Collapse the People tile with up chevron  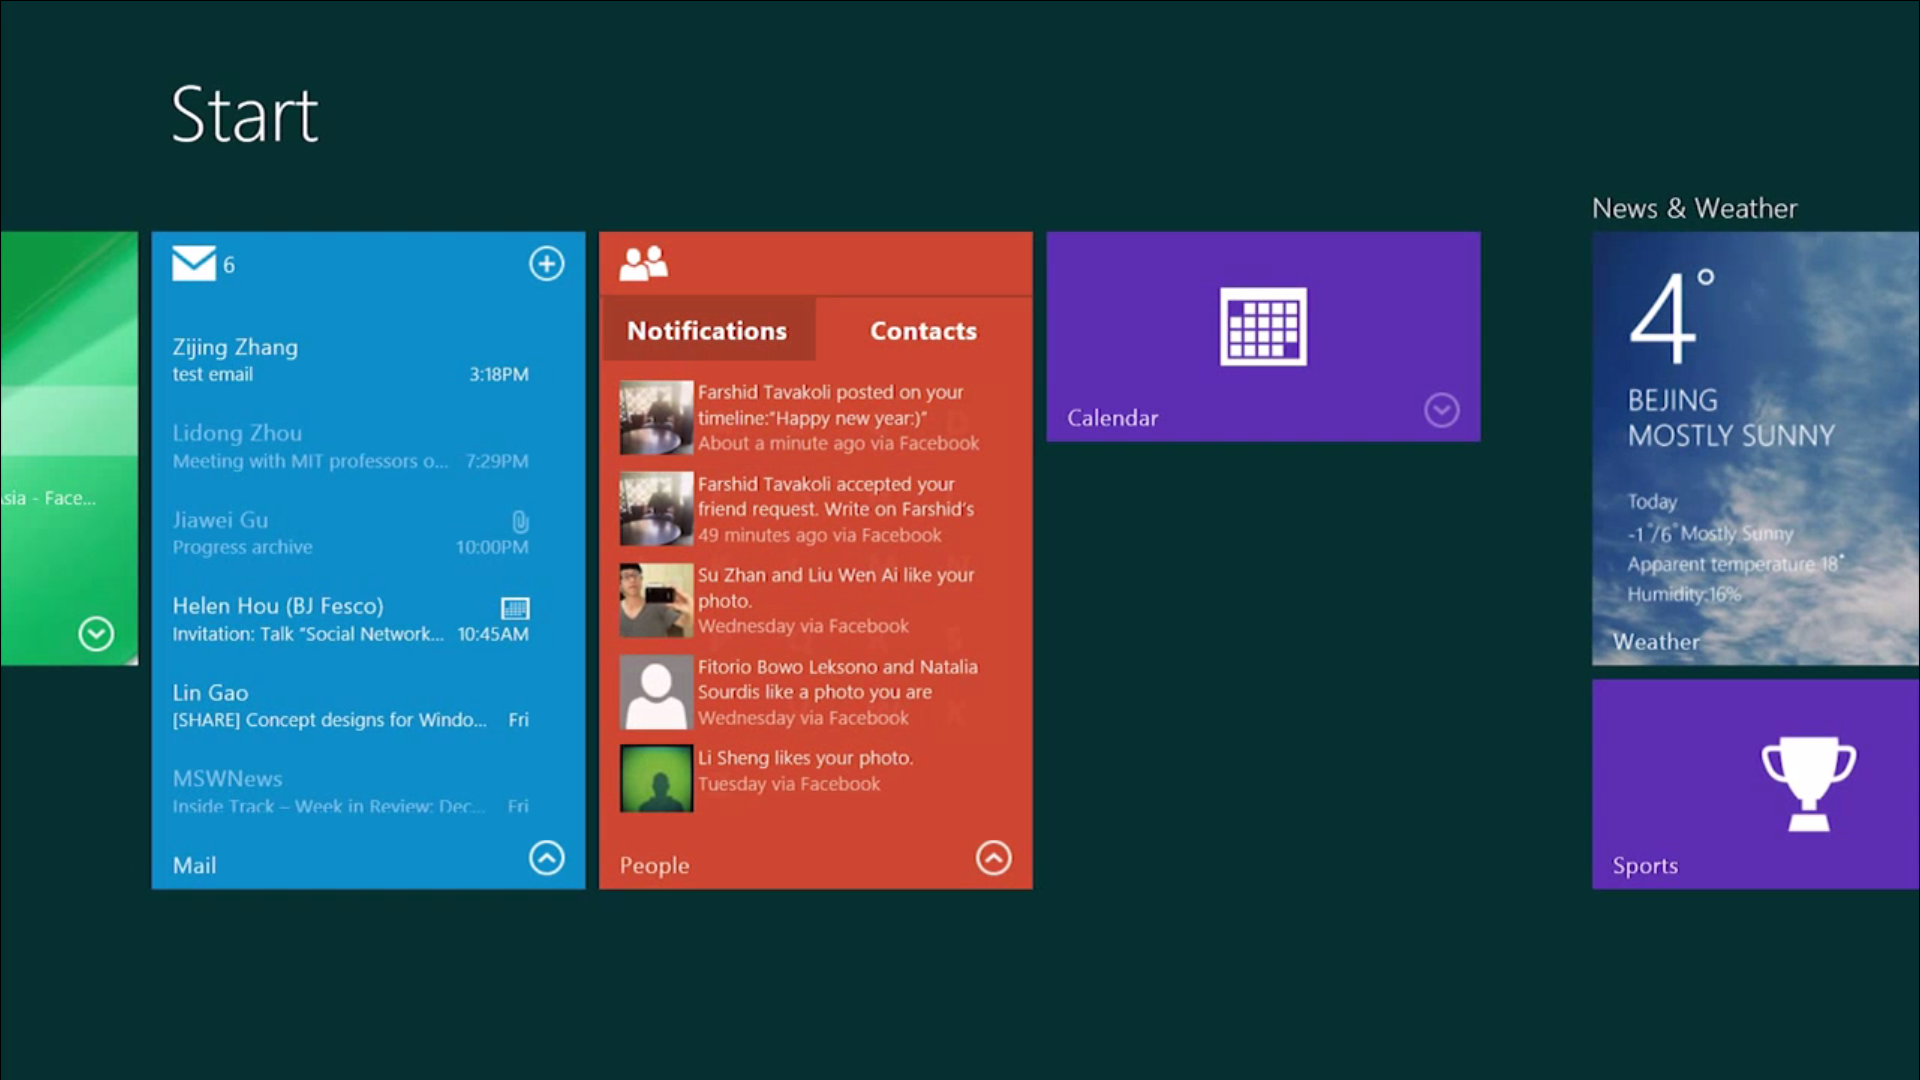coord(993,858)
